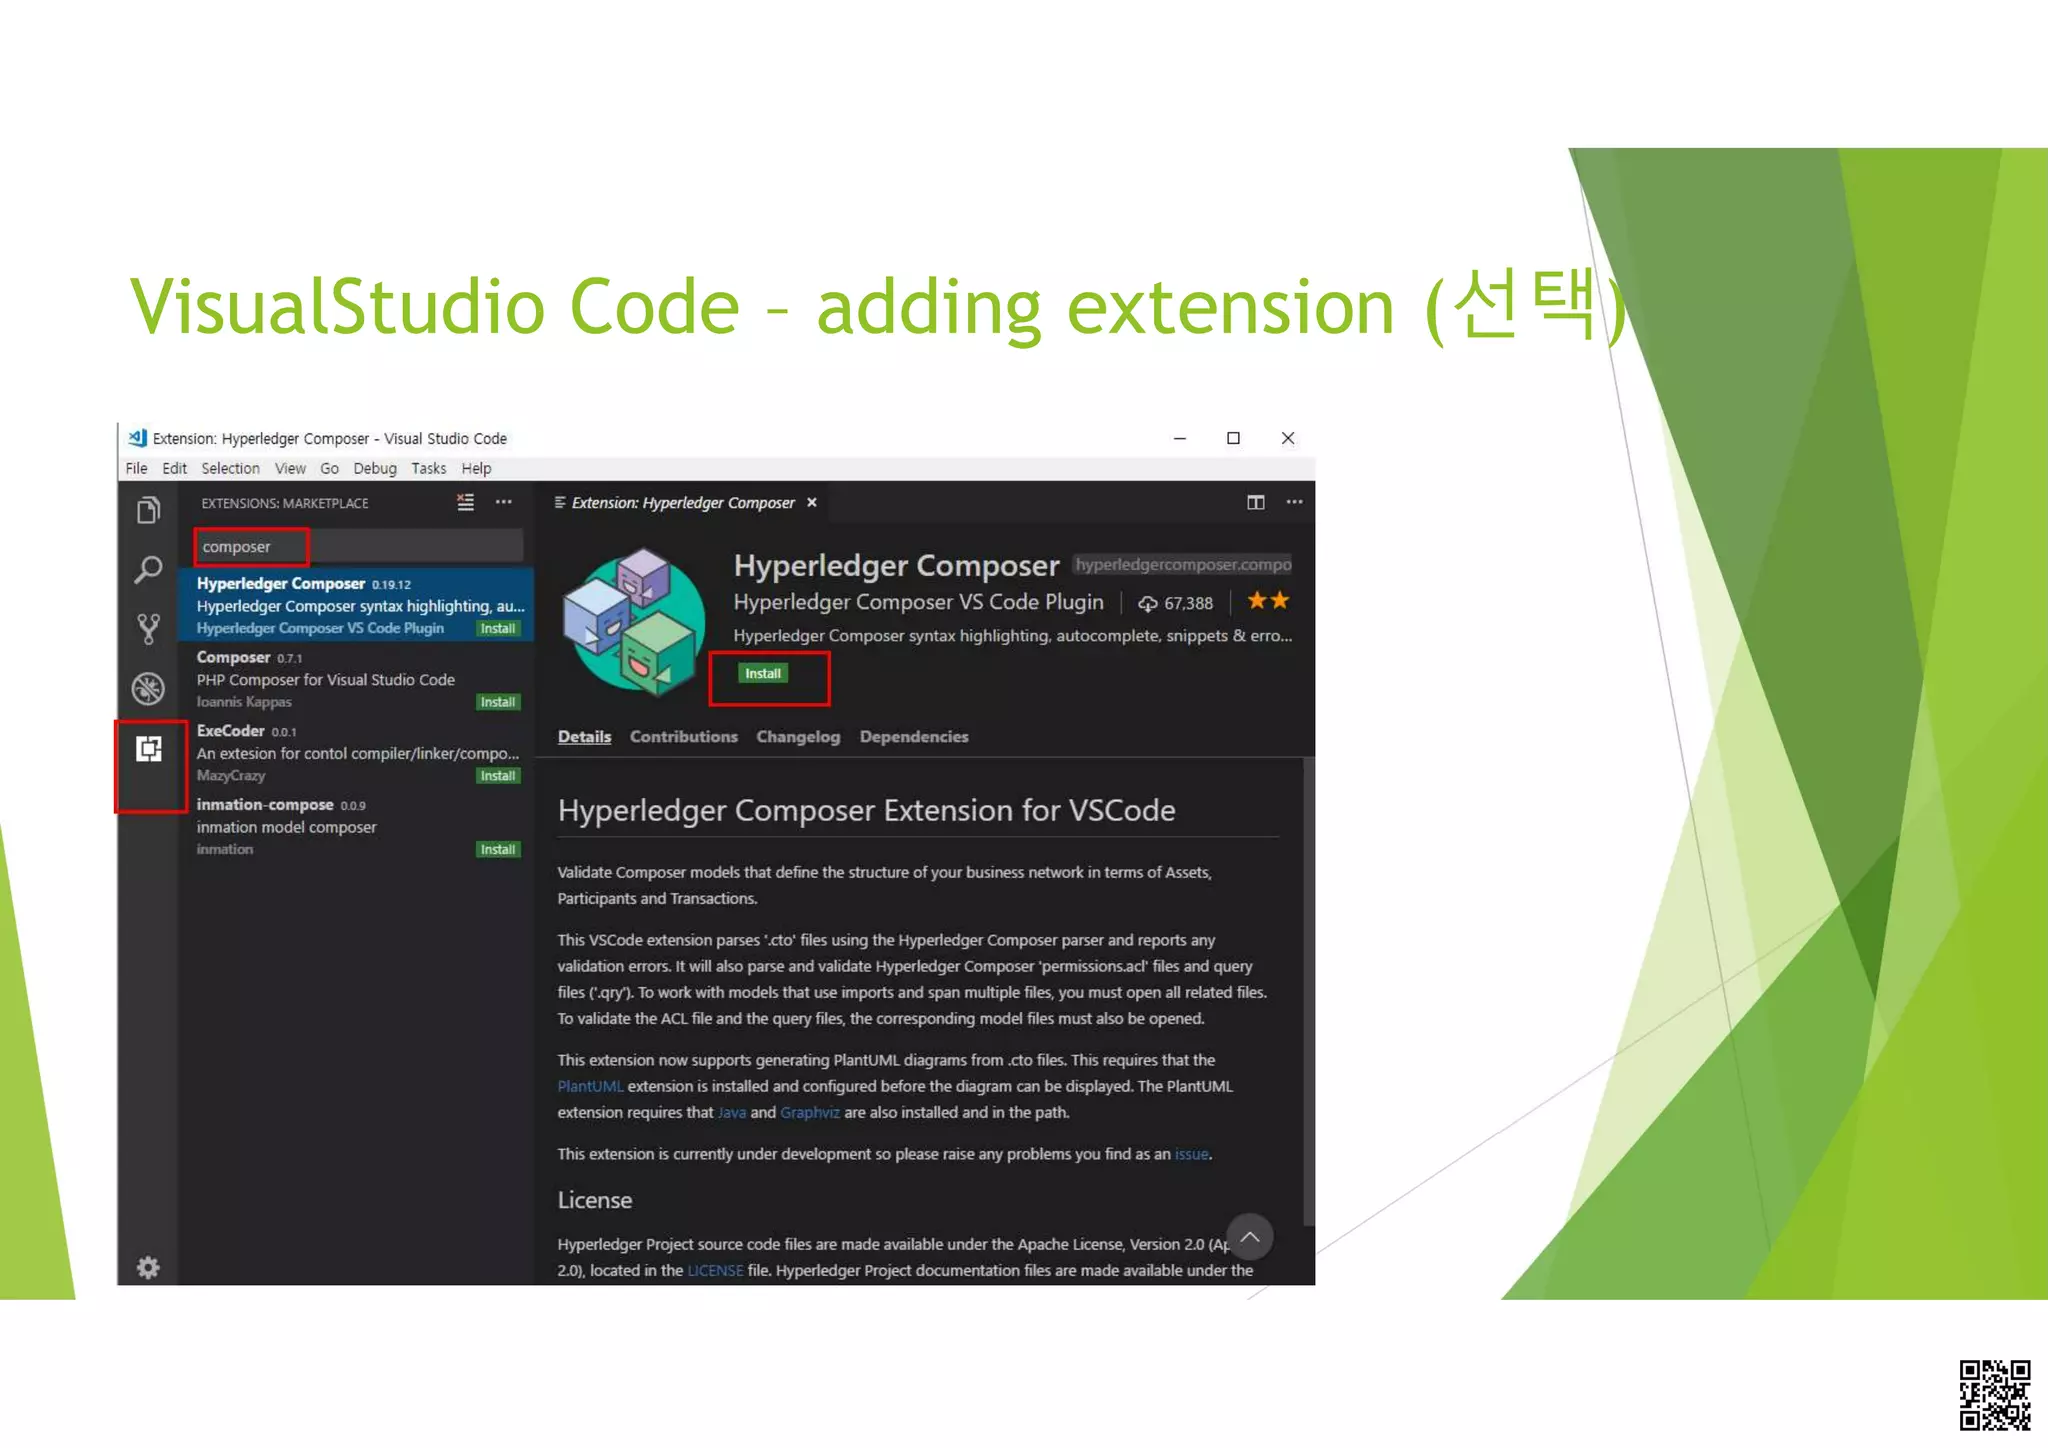Open the Manage gear settings icon
This screenshot has width=2048, height=1448.
pos(148,1267)
